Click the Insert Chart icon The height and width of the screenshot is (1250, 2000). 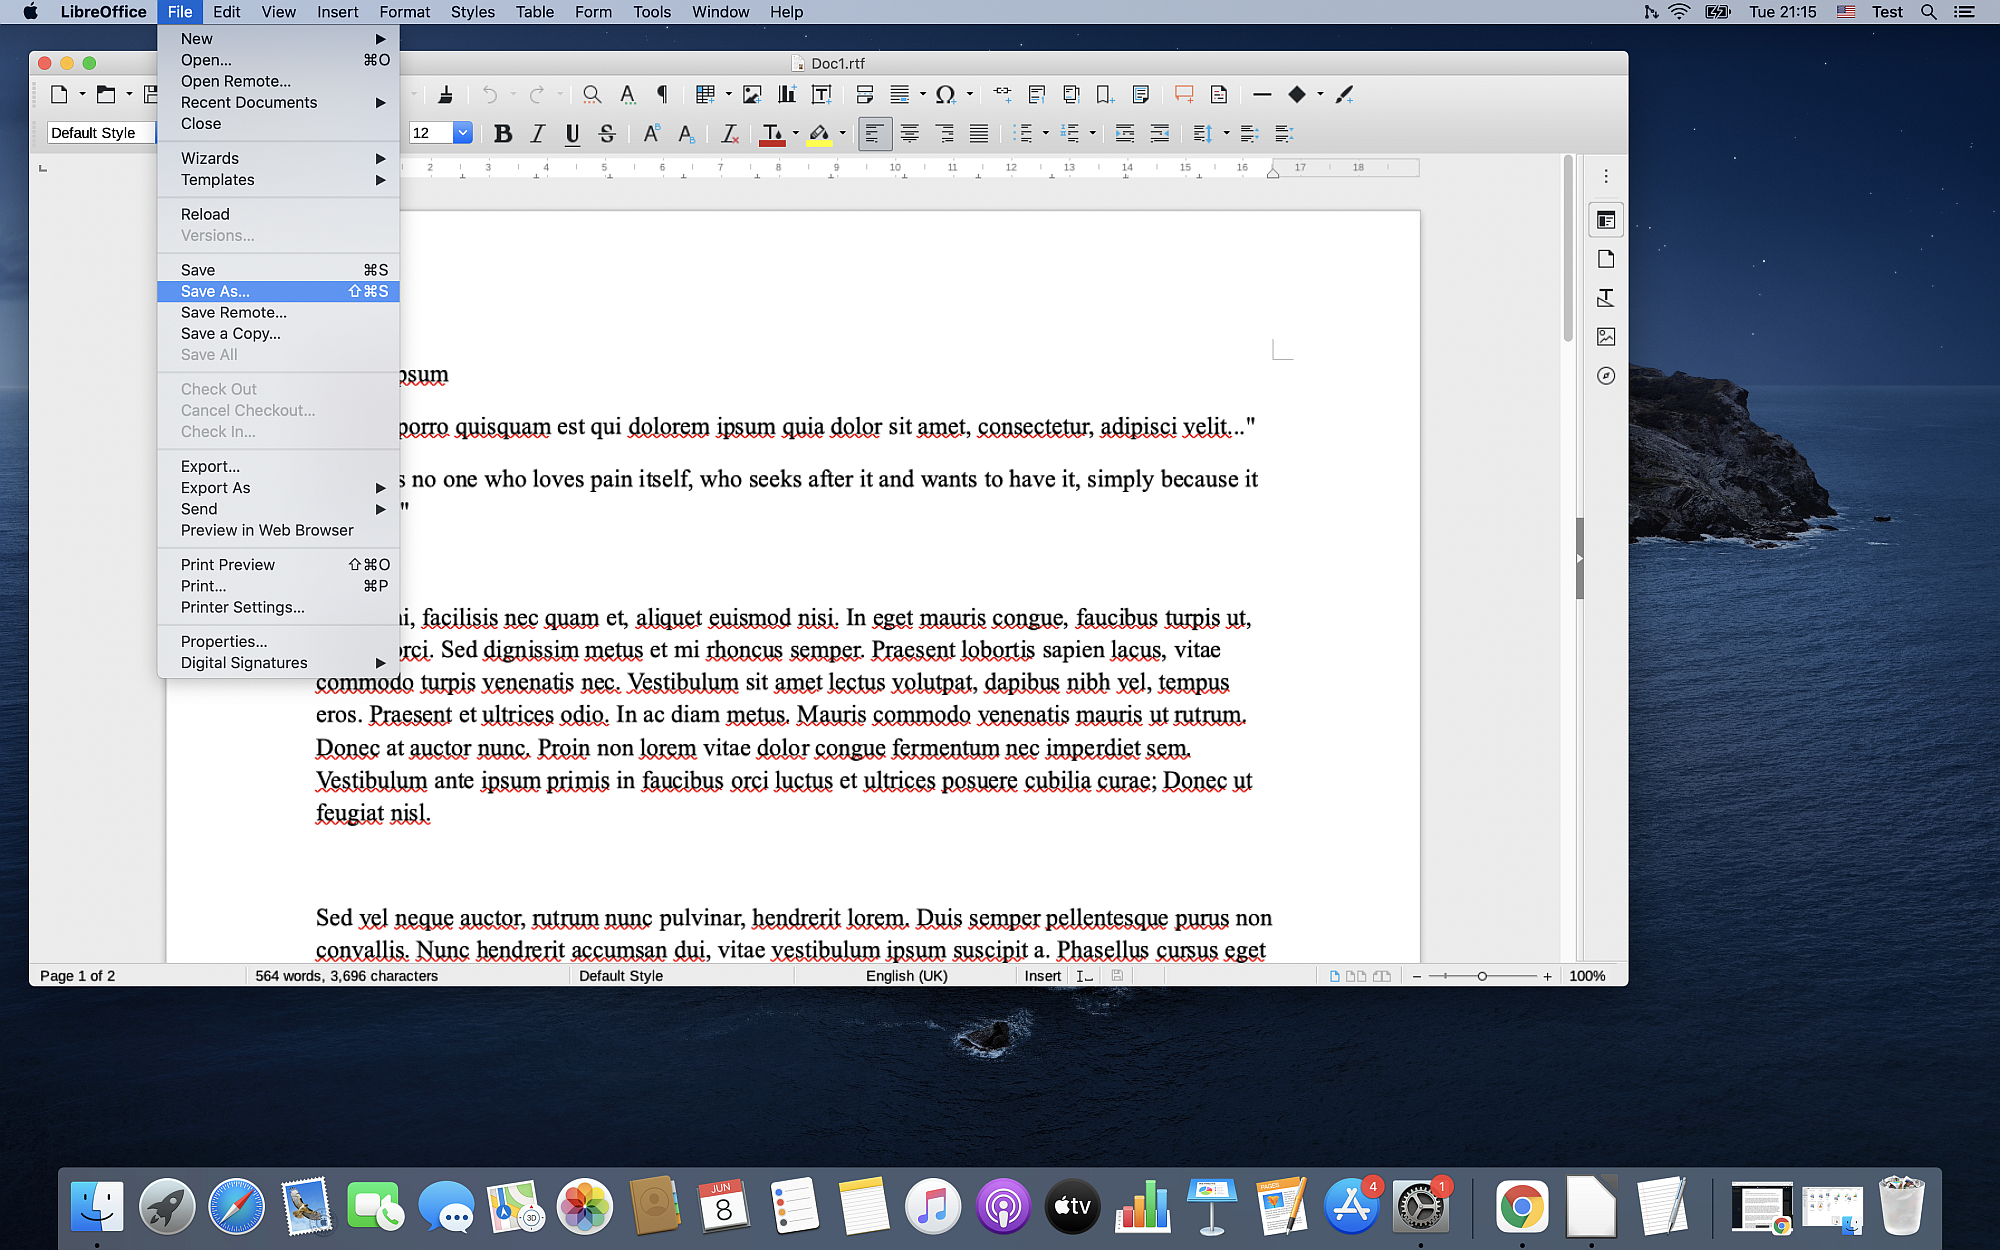coord(787,95)
